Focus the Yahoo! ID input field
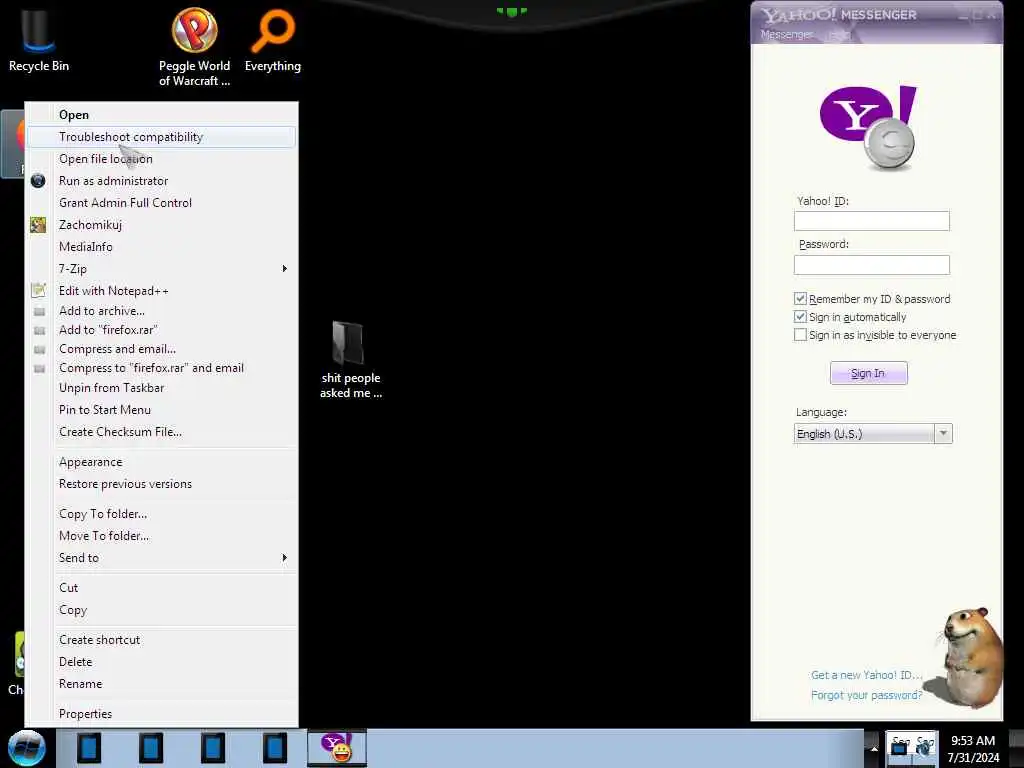 point(872,221)
